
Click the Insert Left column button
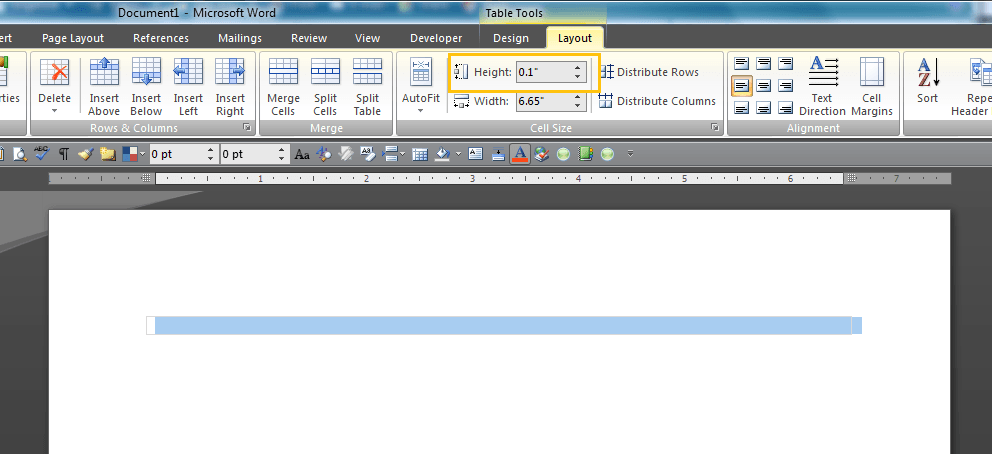[188, 86]
